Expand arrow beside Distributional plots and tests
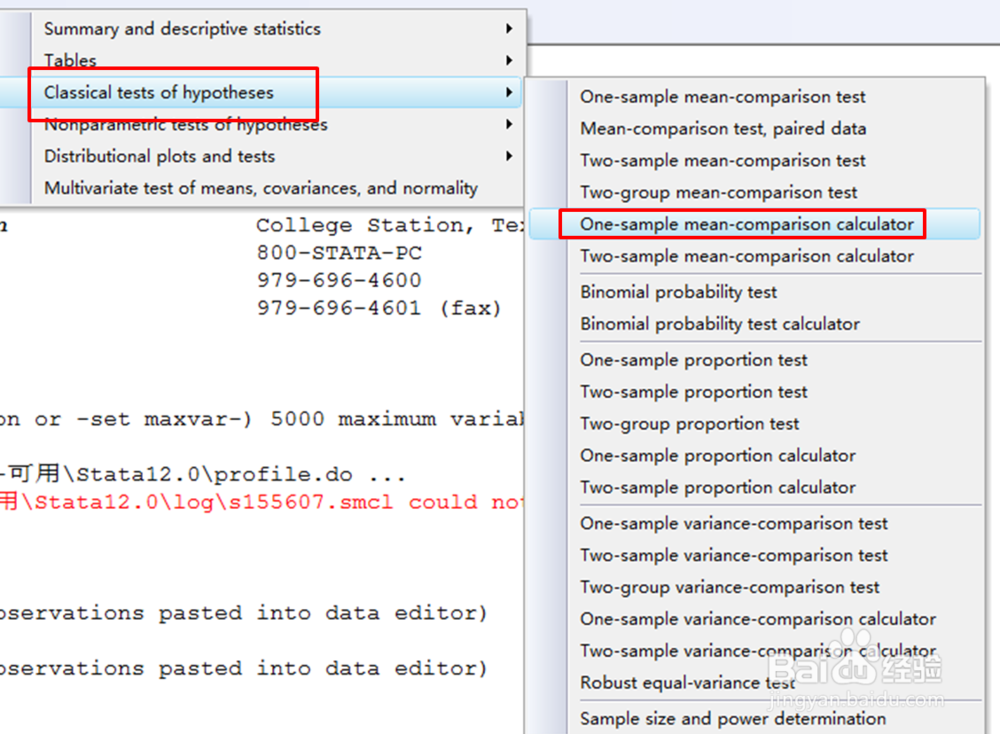 509,156
